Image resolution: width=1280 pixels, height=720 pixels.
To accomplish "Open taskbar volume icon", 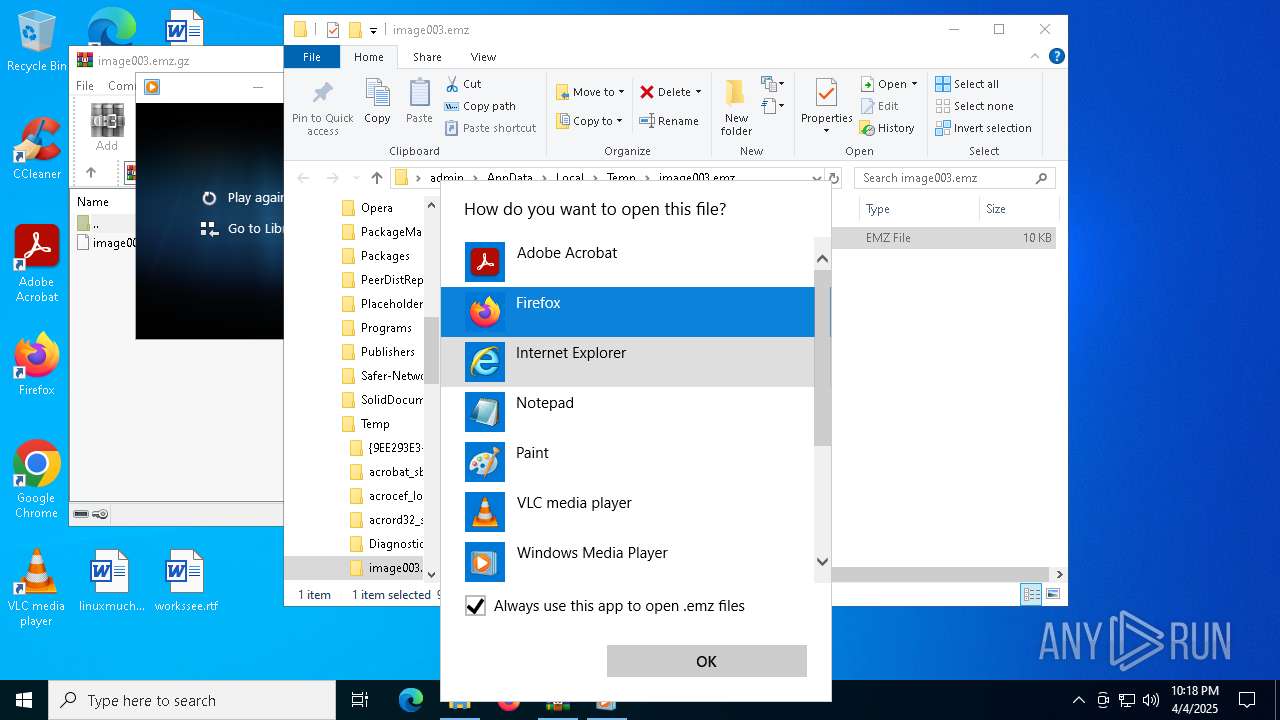I will tap(1151, 700).
